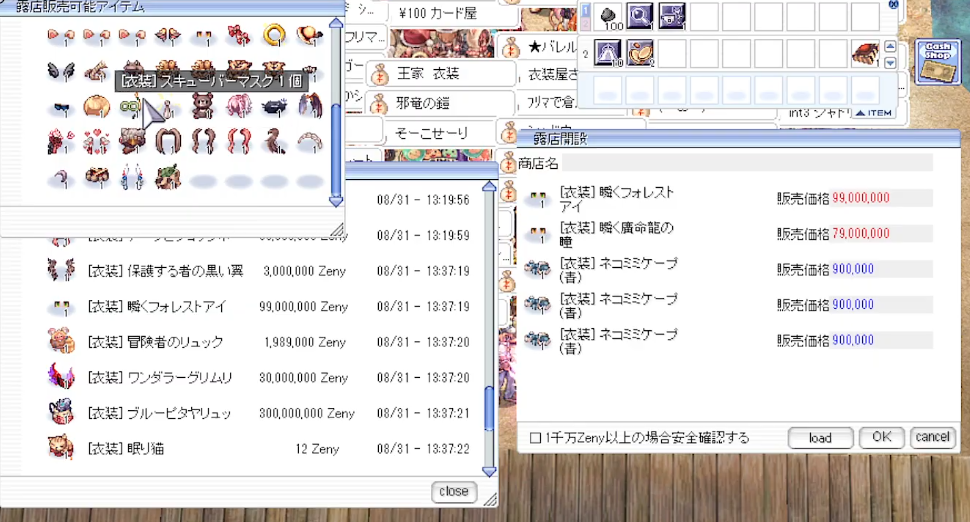Viewport: 970px width, 522px height.
Task: Edit the 99,000,000 price field
Action: point(881,198)
